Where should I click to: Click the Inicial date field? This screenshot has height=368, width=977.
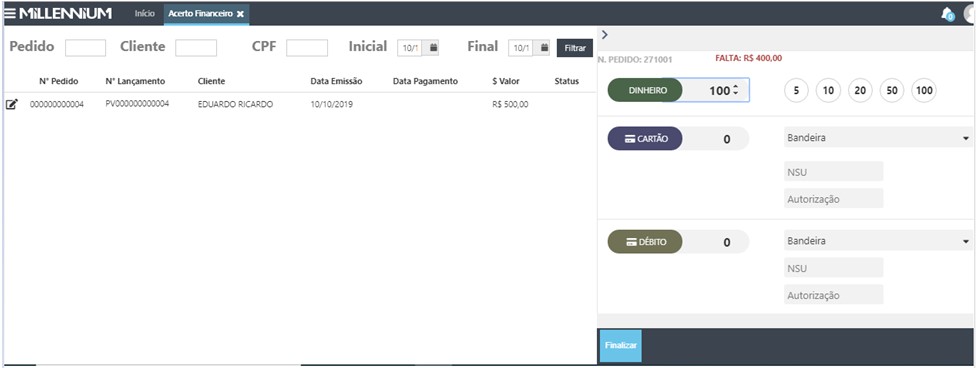(410, 48)
